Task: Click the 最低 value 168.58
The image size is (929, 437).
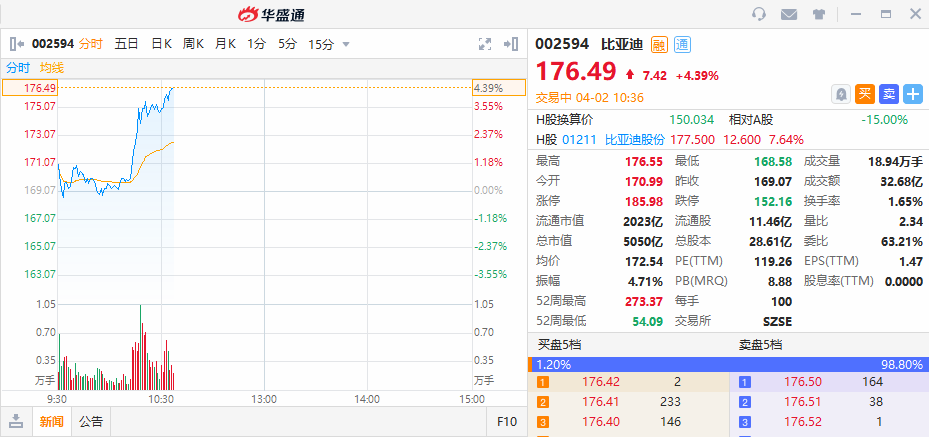Action: (773, 161)
